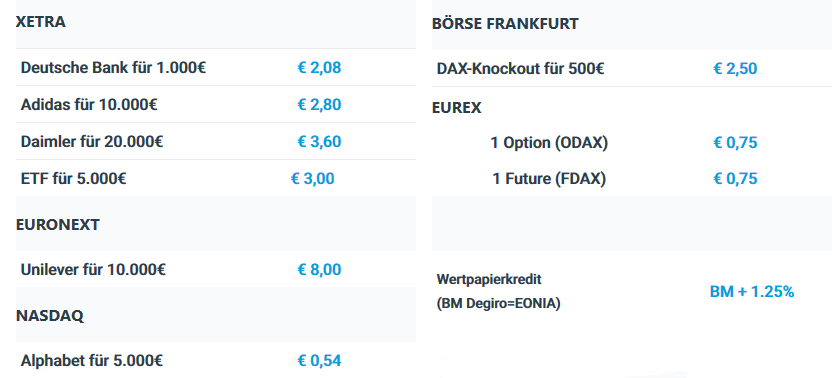
Task: Select the ETF für 5.000€ row
Action: point(216,178)
